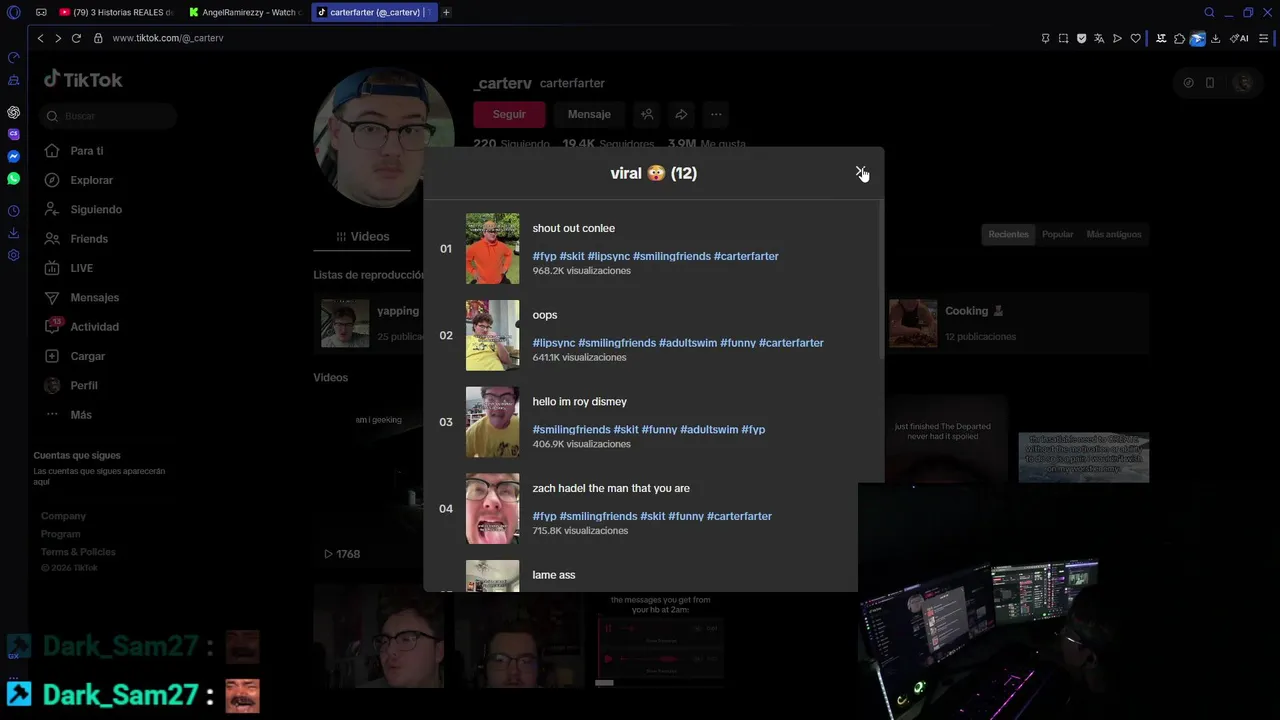Switch to the AngelRamirezzy Kick tab
The image size is (1280, 720).
(x=247, y=12)
